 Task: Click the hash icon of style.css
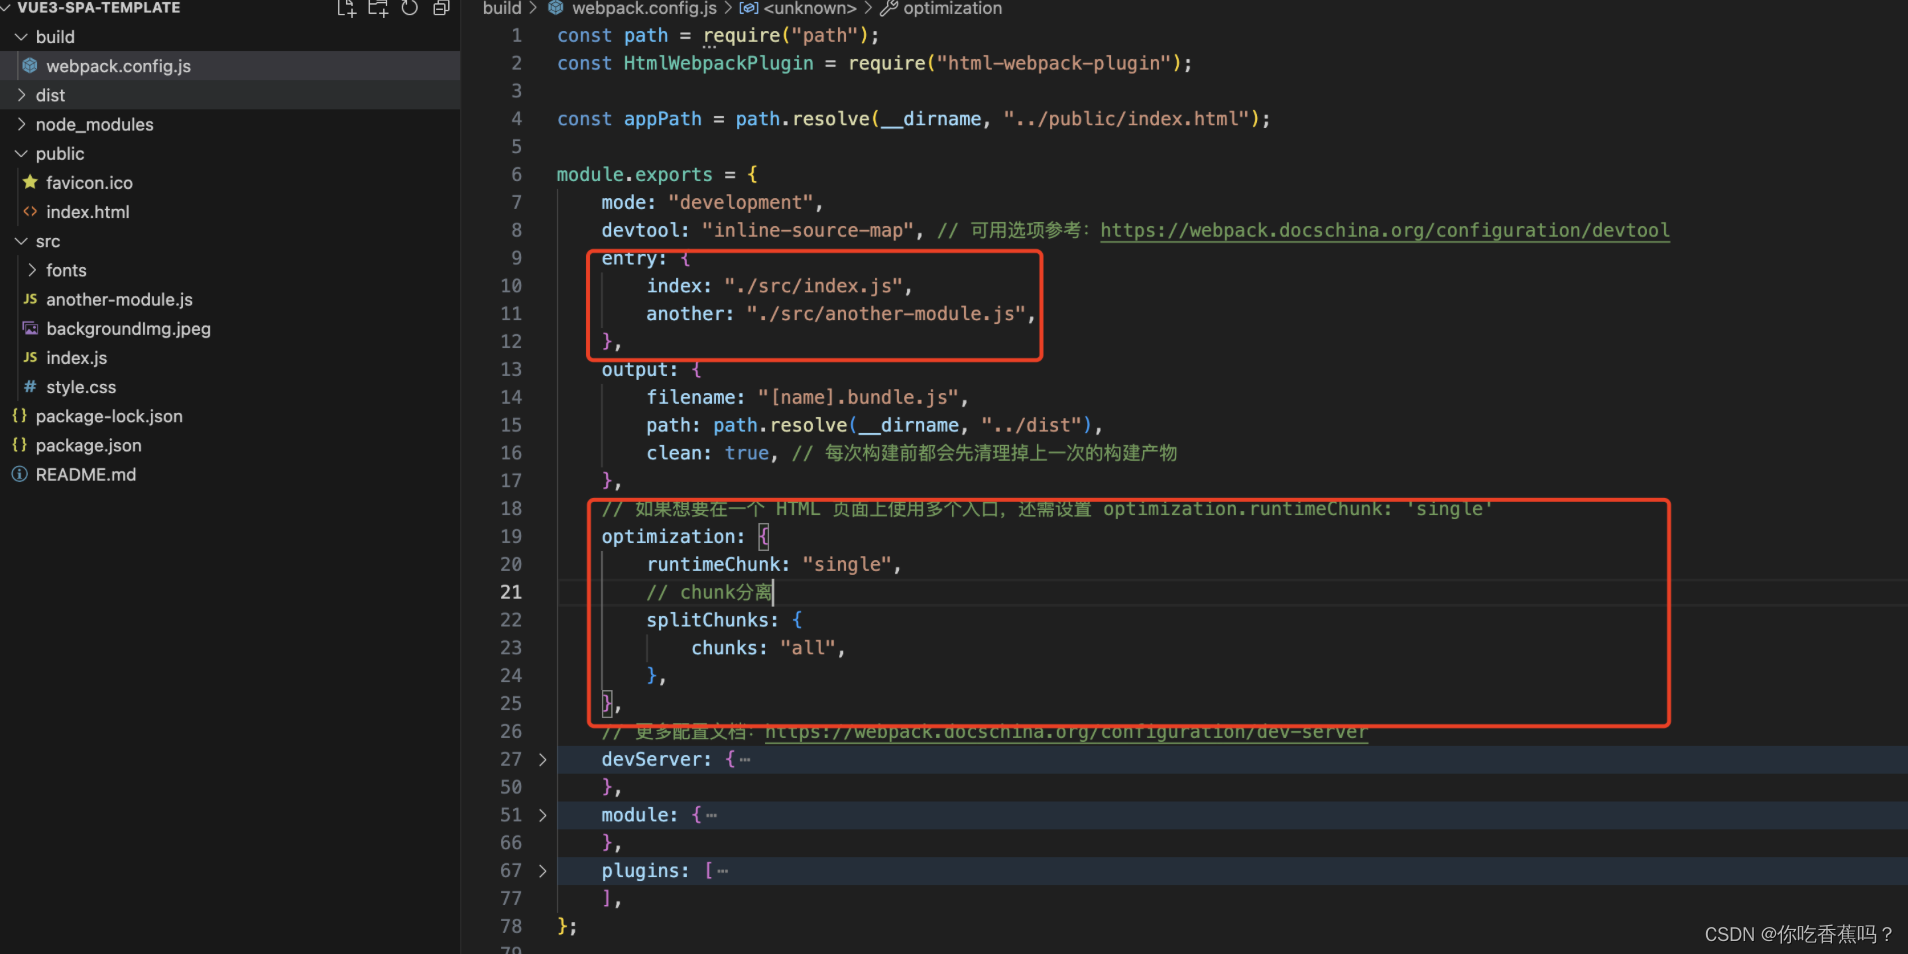point(30,386)
